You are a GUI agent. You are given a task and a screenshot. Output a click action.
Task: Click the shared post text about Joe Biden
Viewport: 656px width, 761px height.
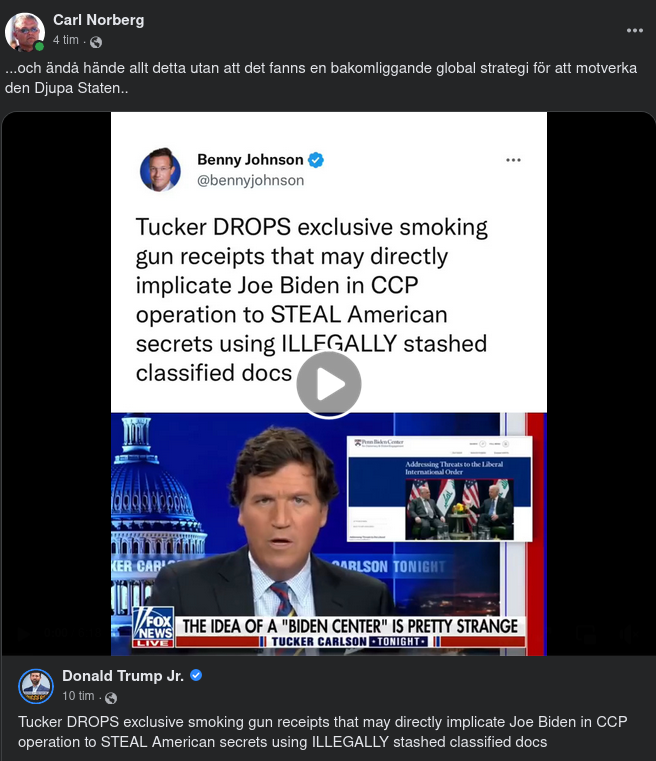(323, 732)
